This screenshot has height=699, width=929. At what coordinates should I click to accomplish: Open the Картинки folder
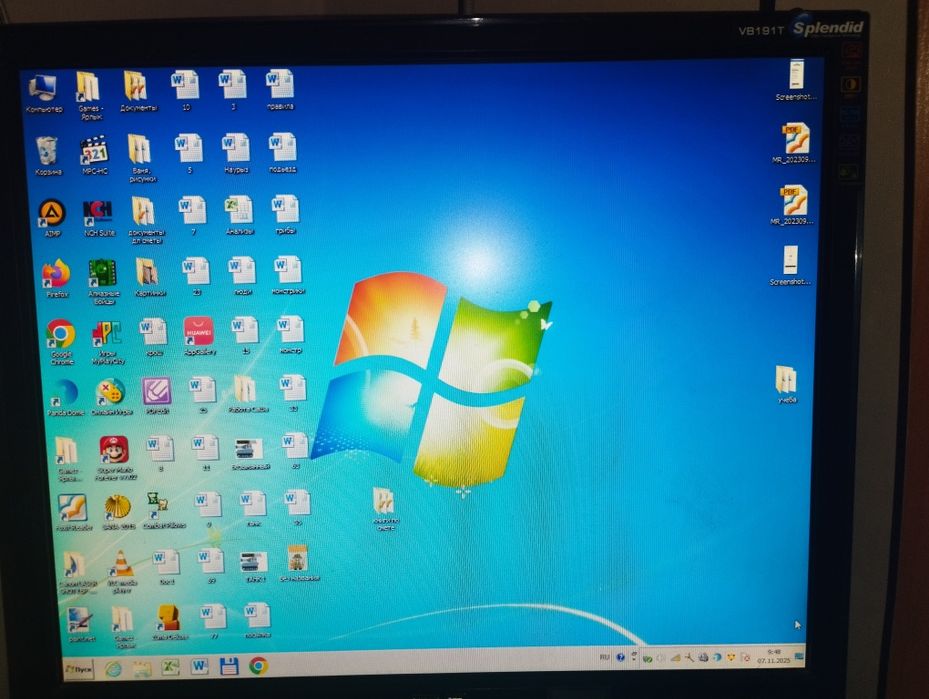click(x=148, y=277)
